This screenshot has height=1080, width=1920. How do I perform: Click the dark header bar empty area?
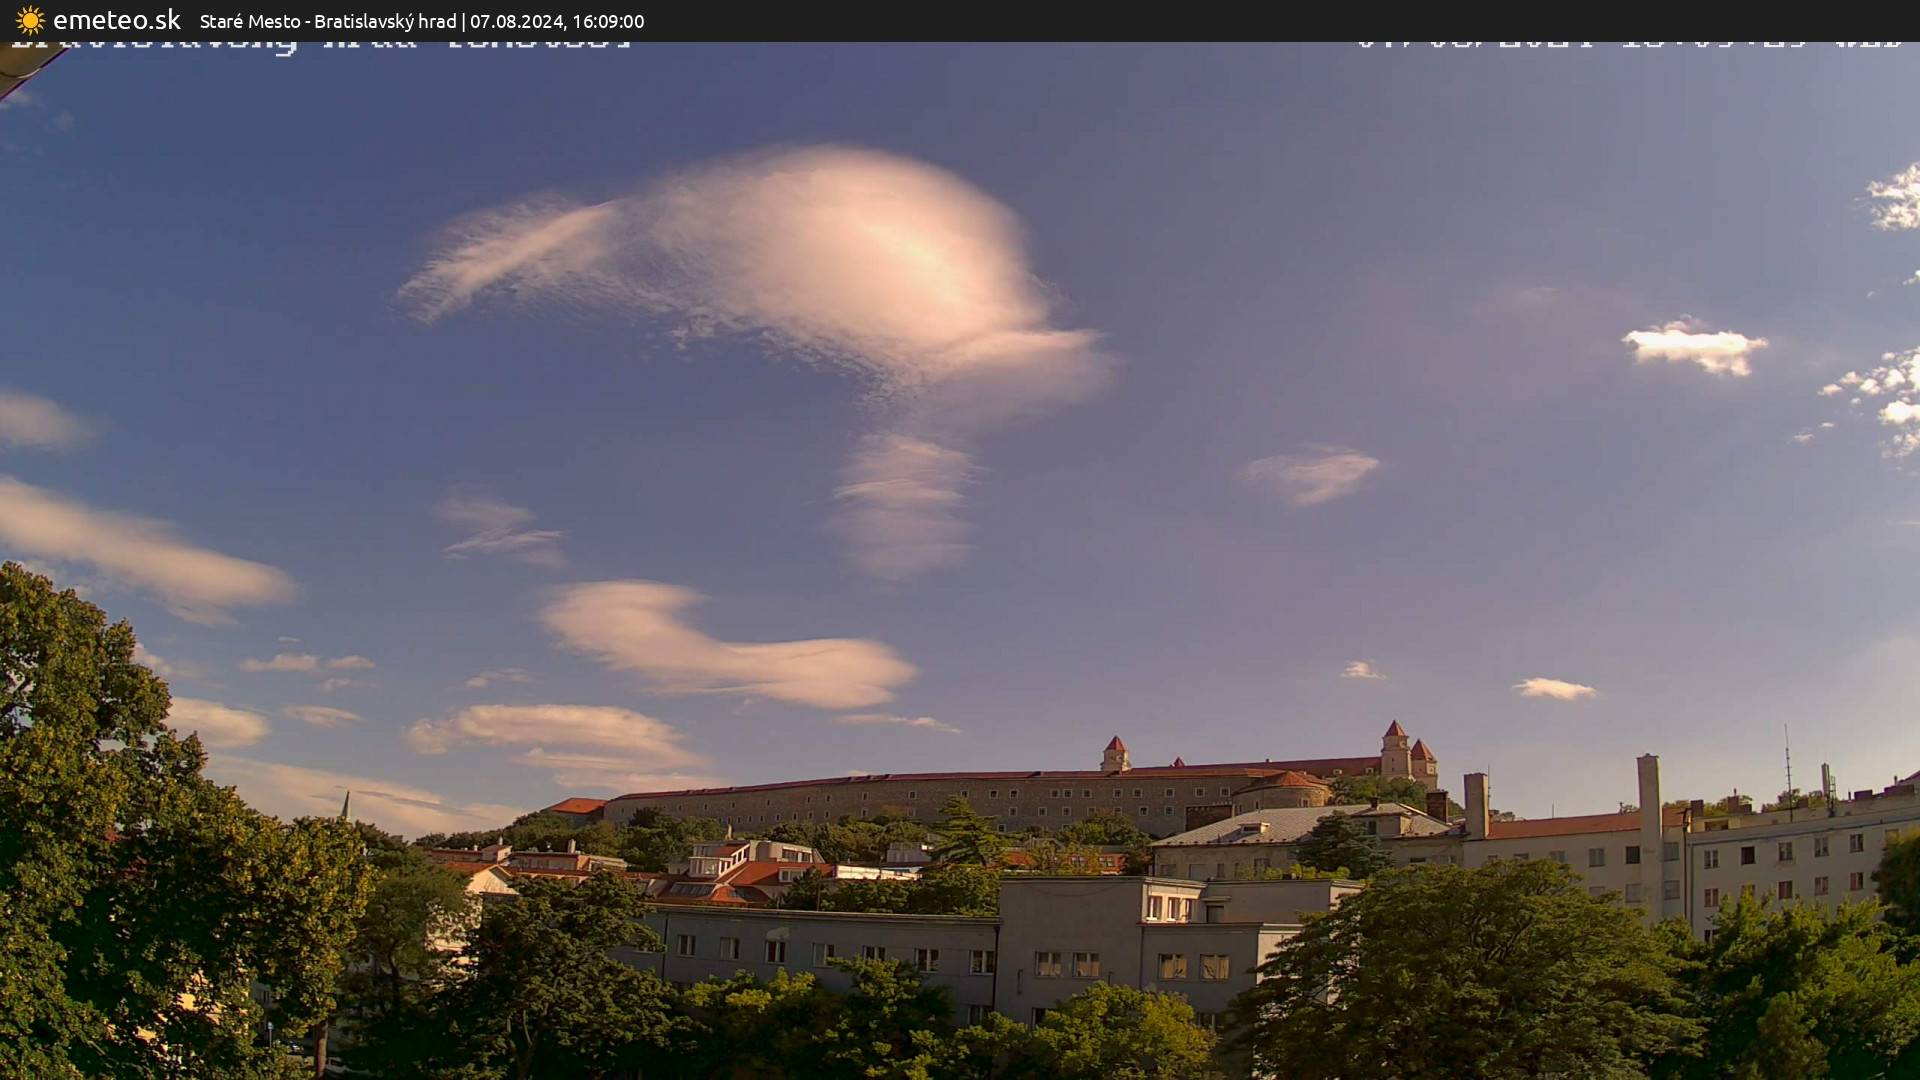[1200, 20]
